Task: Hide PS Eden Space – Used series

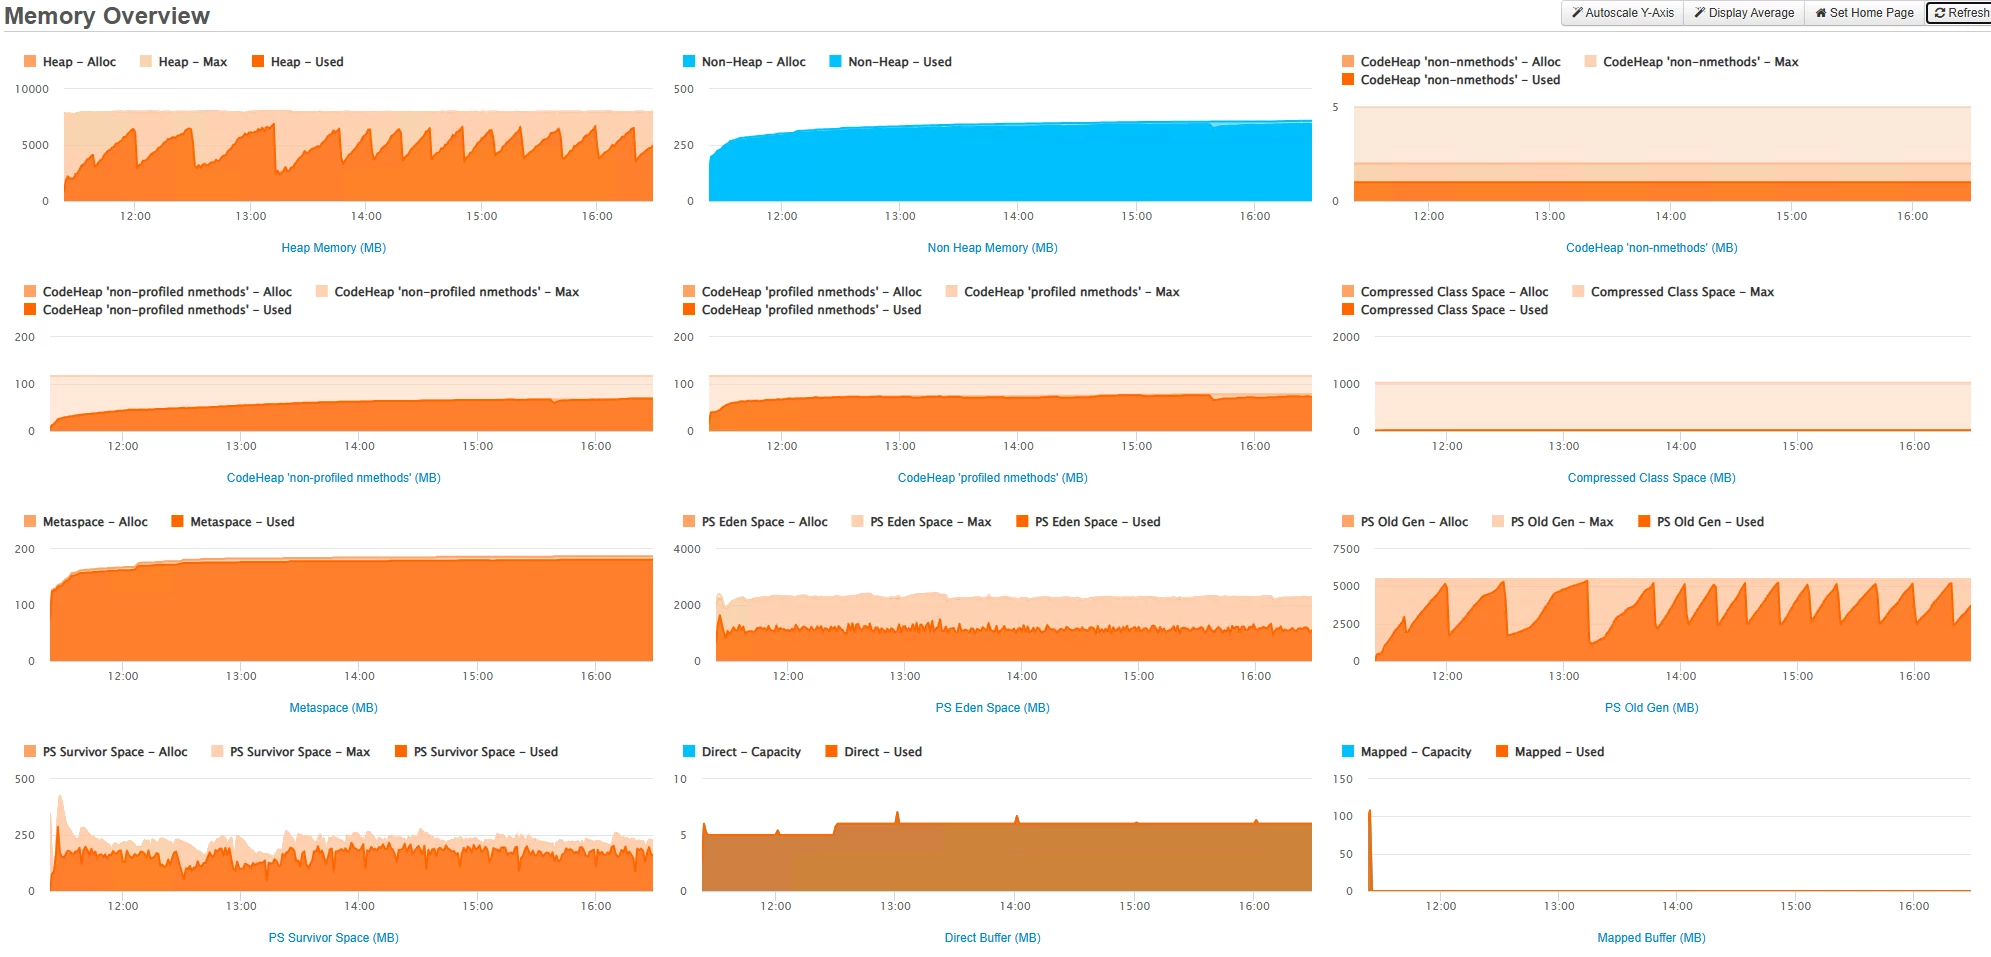Action: tap(1088, 522)
